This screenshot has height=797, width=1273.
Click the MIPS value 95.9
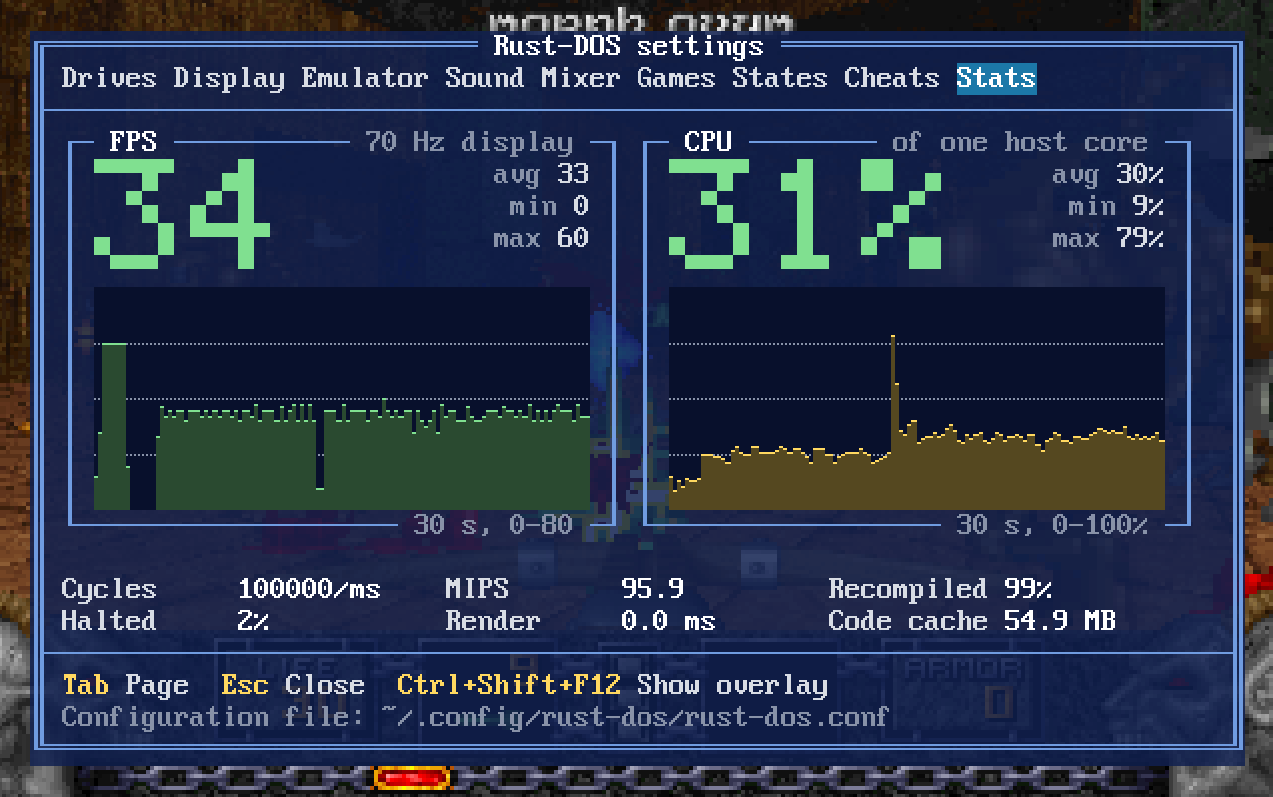click(653, 589)
